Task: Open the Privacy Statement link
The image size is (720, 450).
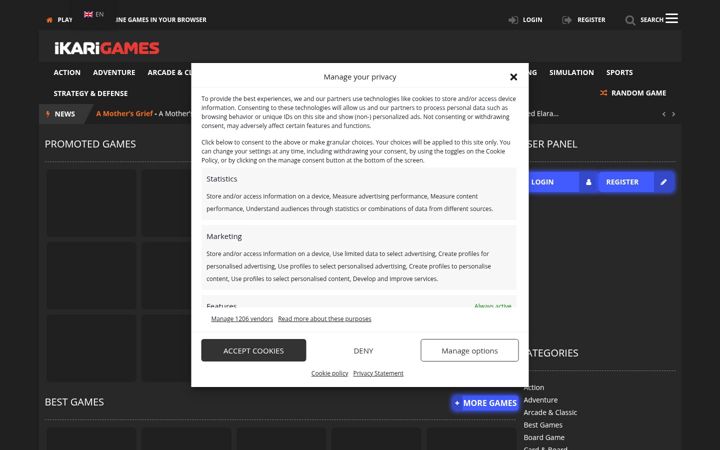Action: pos(378,373)
